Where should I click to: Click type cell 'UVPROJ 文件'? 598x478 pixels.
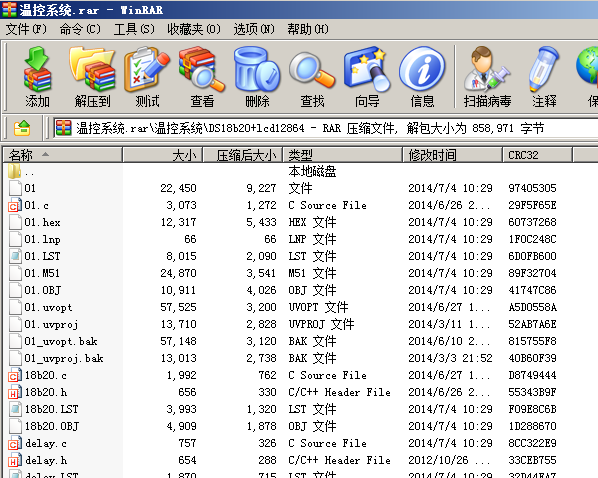321,324
